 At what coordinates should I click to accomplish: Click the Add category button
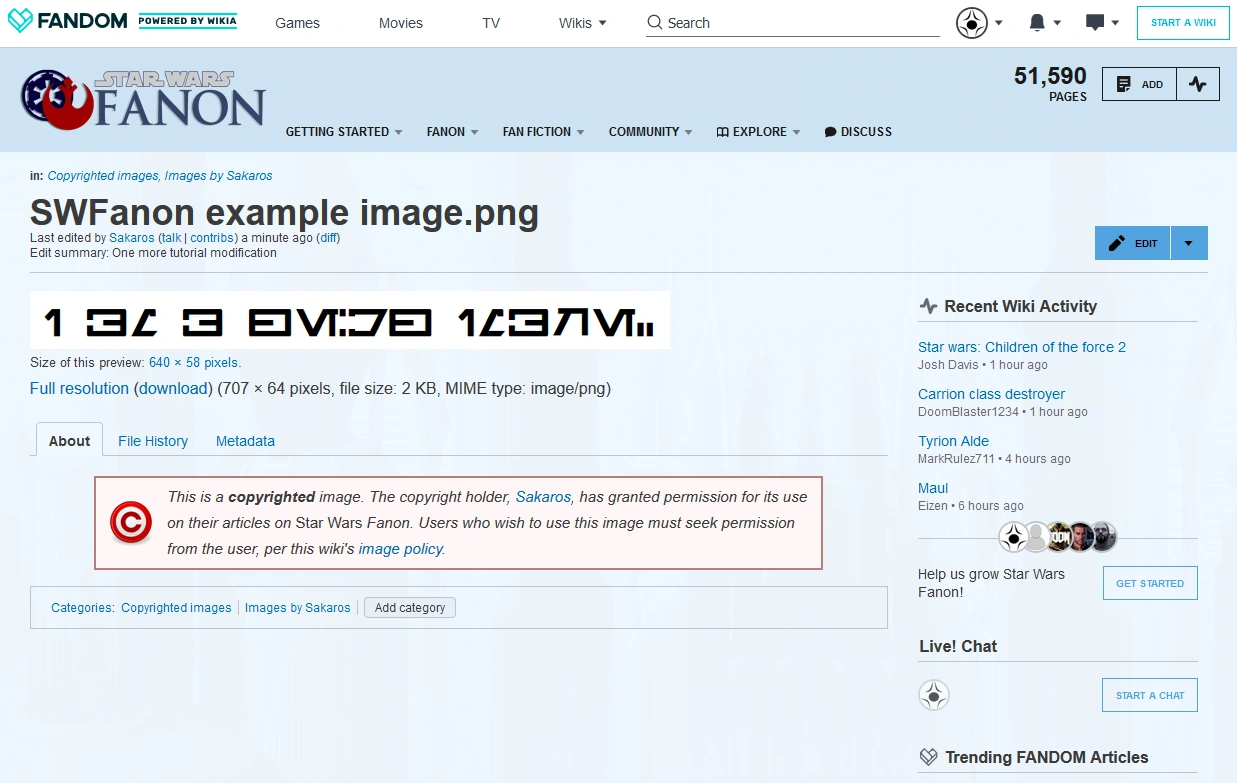410,608
